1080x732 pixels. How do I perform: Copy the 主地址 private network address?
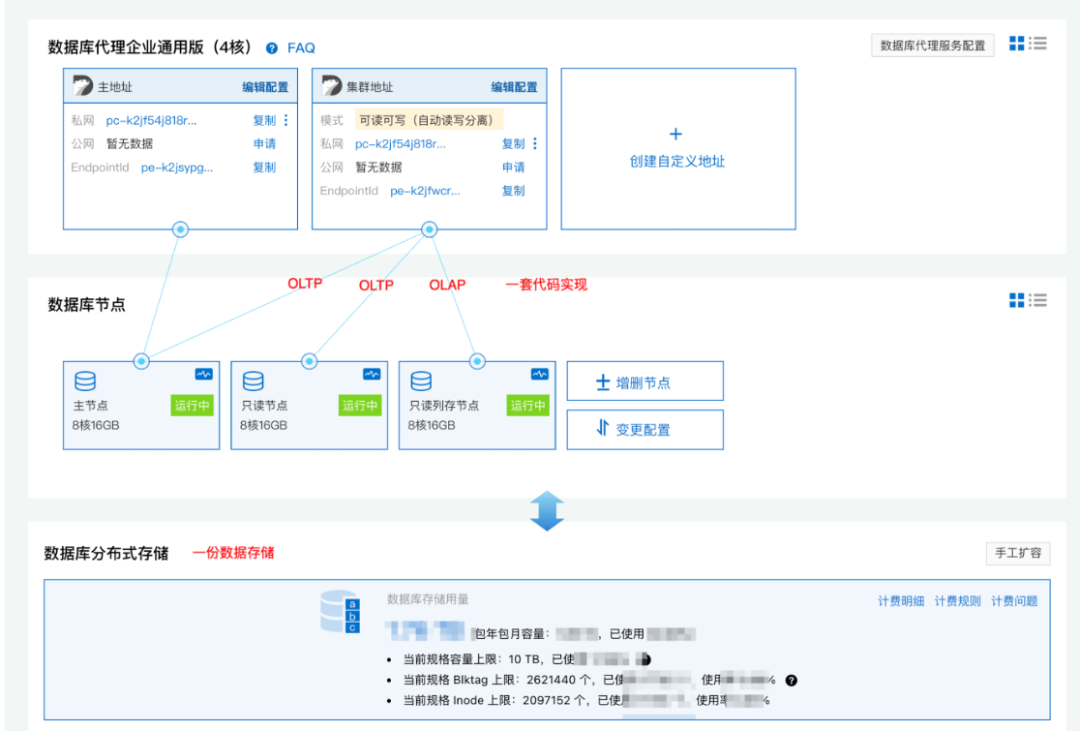point(264,121)
